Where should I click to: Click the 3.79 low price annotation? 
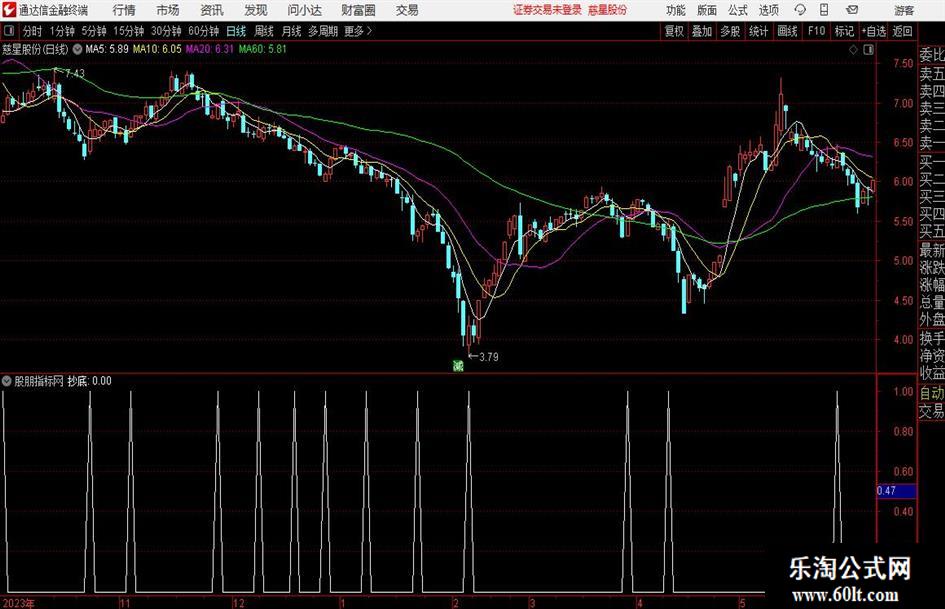coord(488,357)
